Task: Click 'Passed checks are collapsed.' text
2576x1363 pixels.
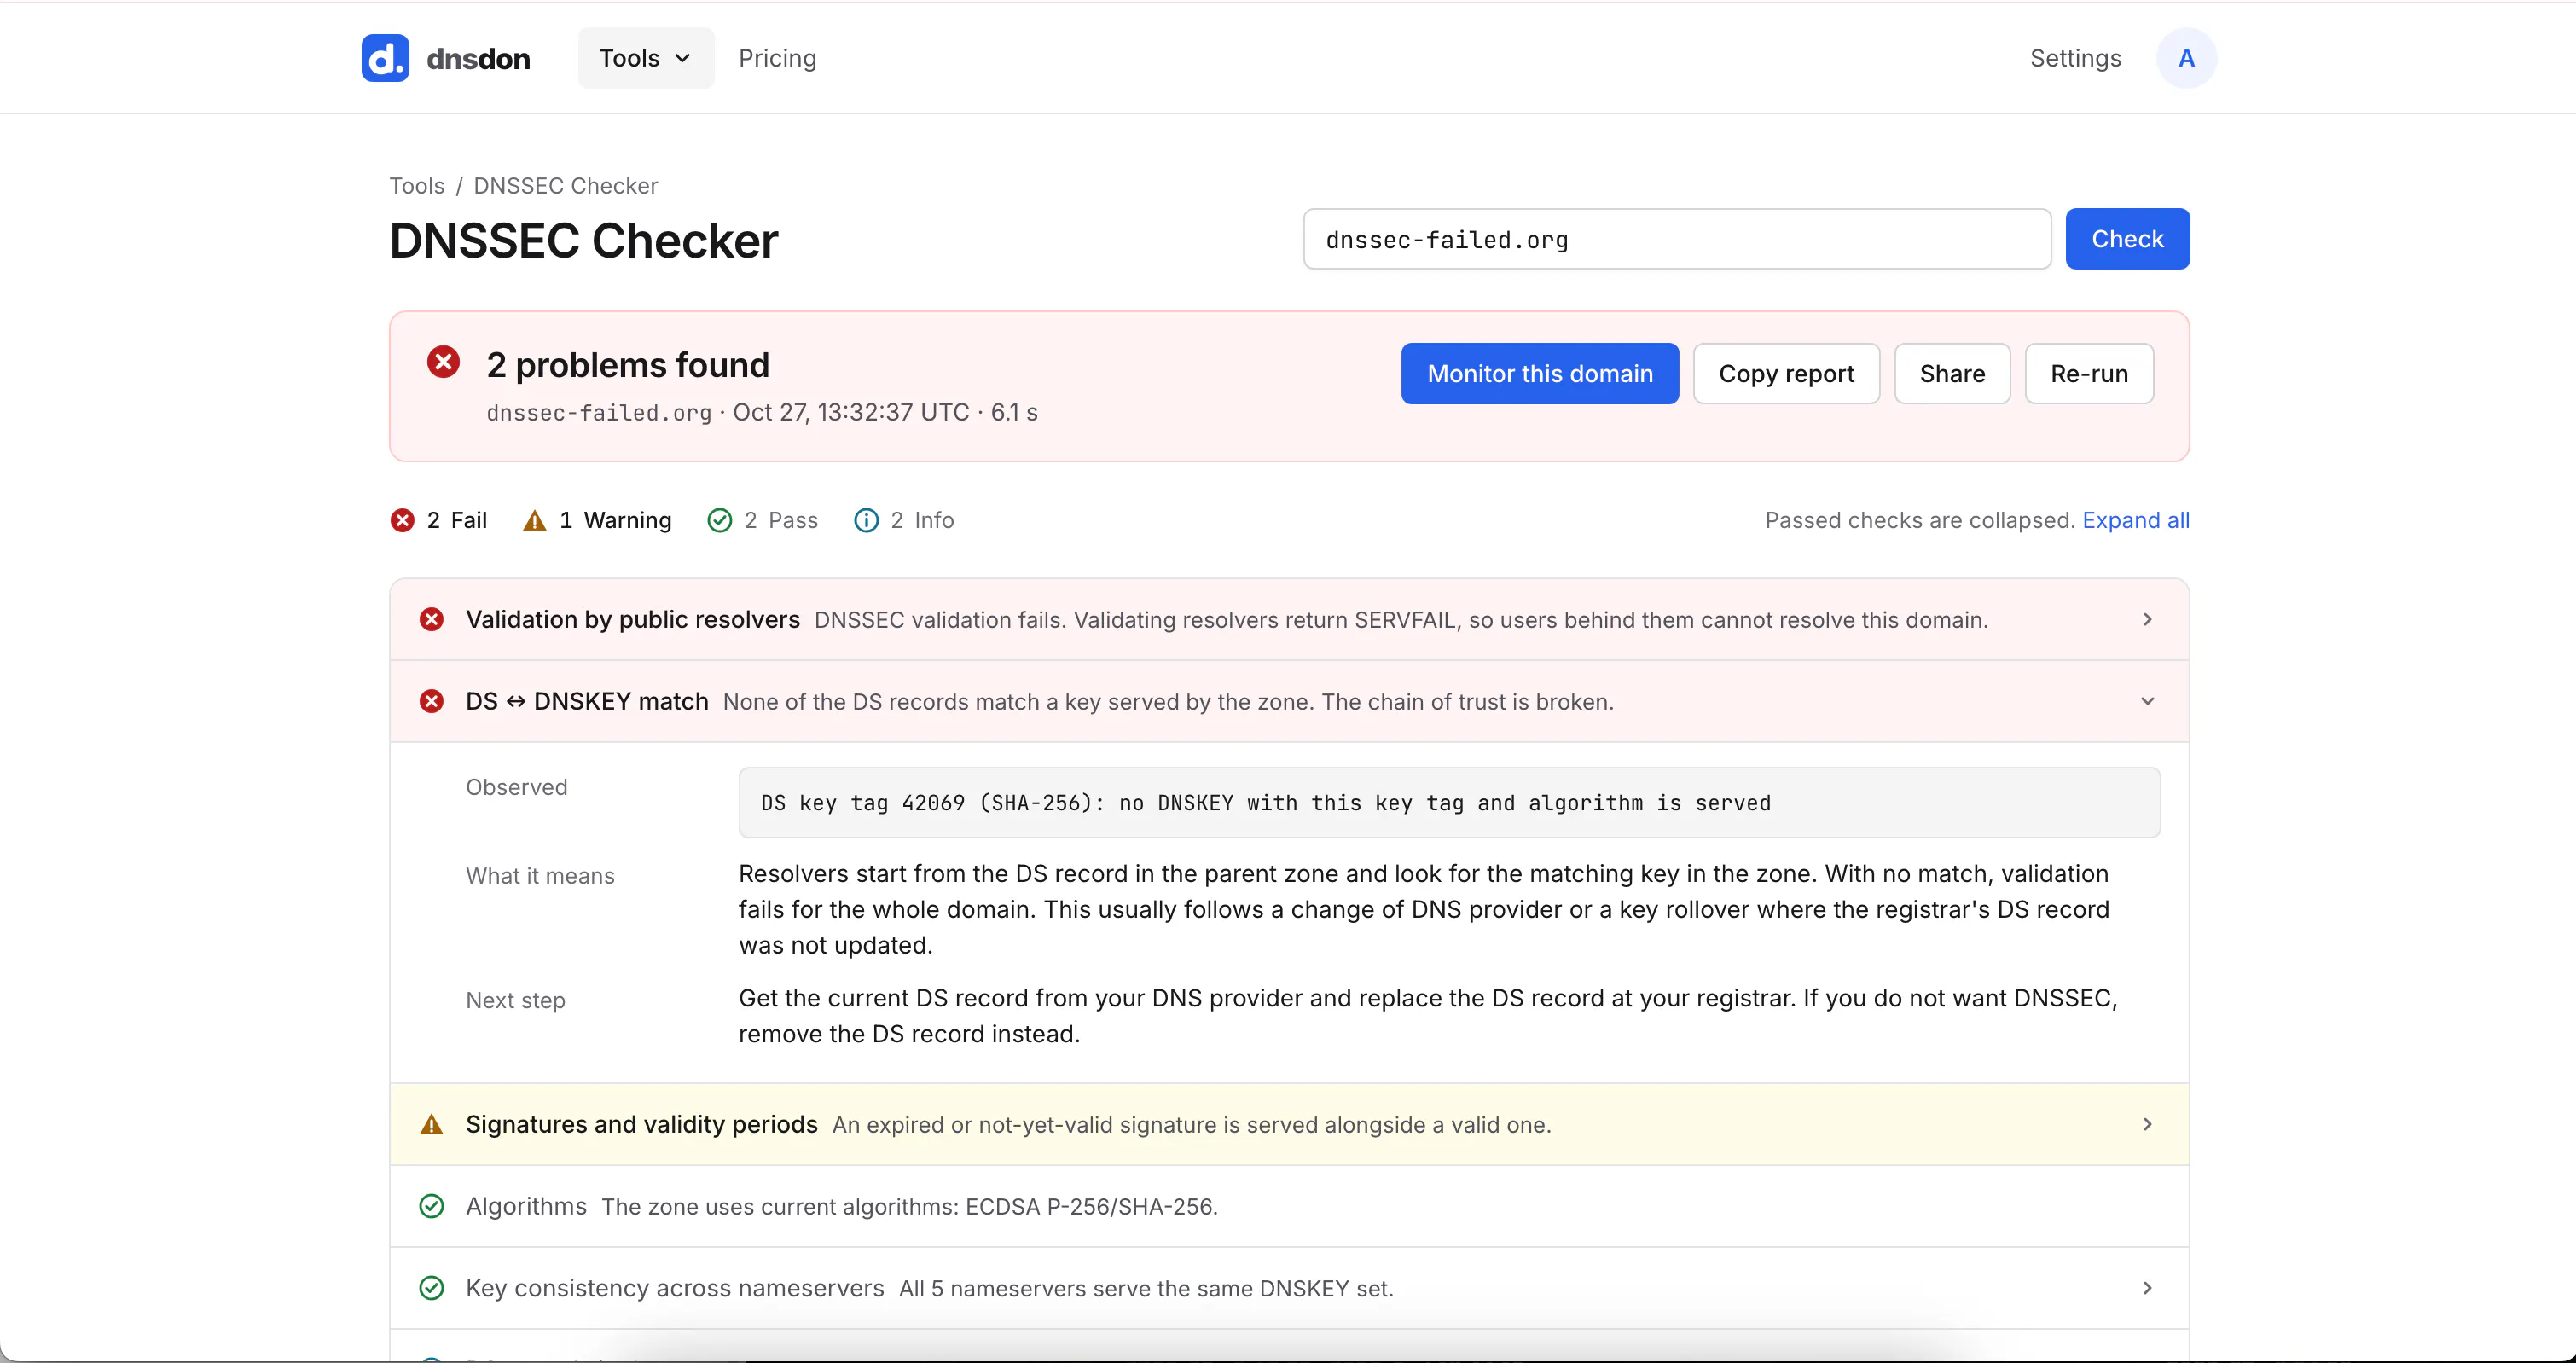Action: pyautogui.click(x=1920, y=520)
